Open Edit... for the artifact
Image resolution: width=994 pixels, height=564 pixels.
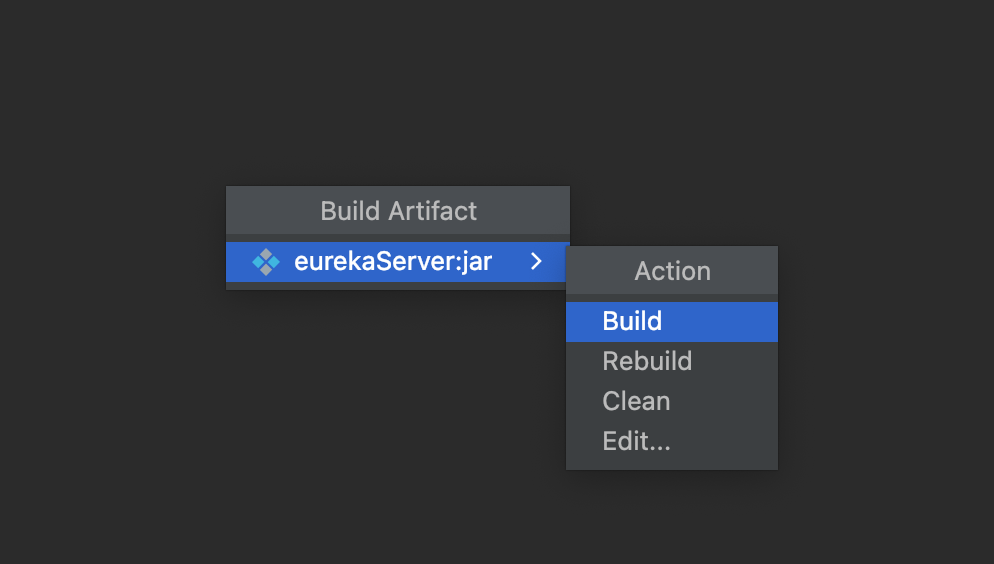pyautogui.click(x=671, y=441)
